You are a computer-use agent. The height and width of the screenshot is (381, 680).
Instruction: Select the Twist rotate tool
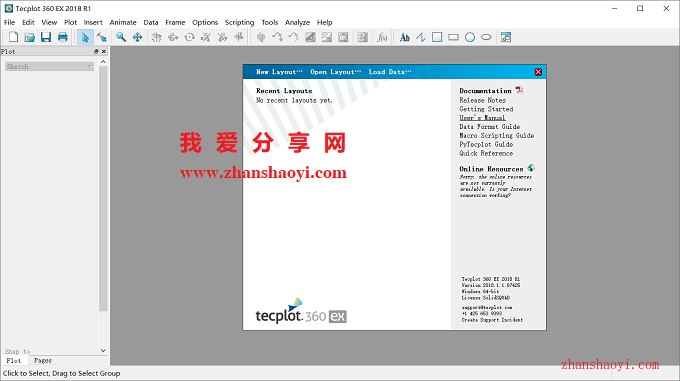tap(190, 37)
